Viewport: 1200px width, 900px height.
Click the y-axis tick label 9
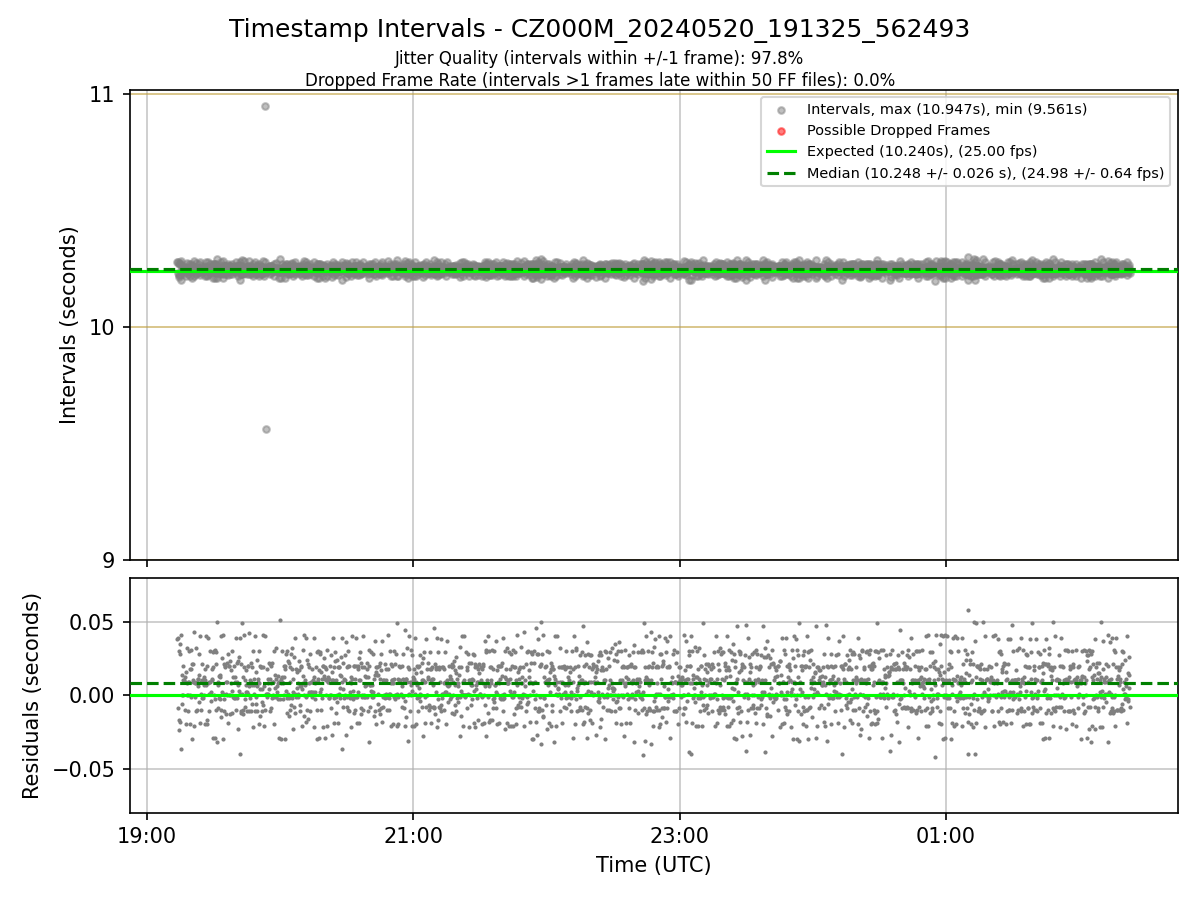coord(110,561)
